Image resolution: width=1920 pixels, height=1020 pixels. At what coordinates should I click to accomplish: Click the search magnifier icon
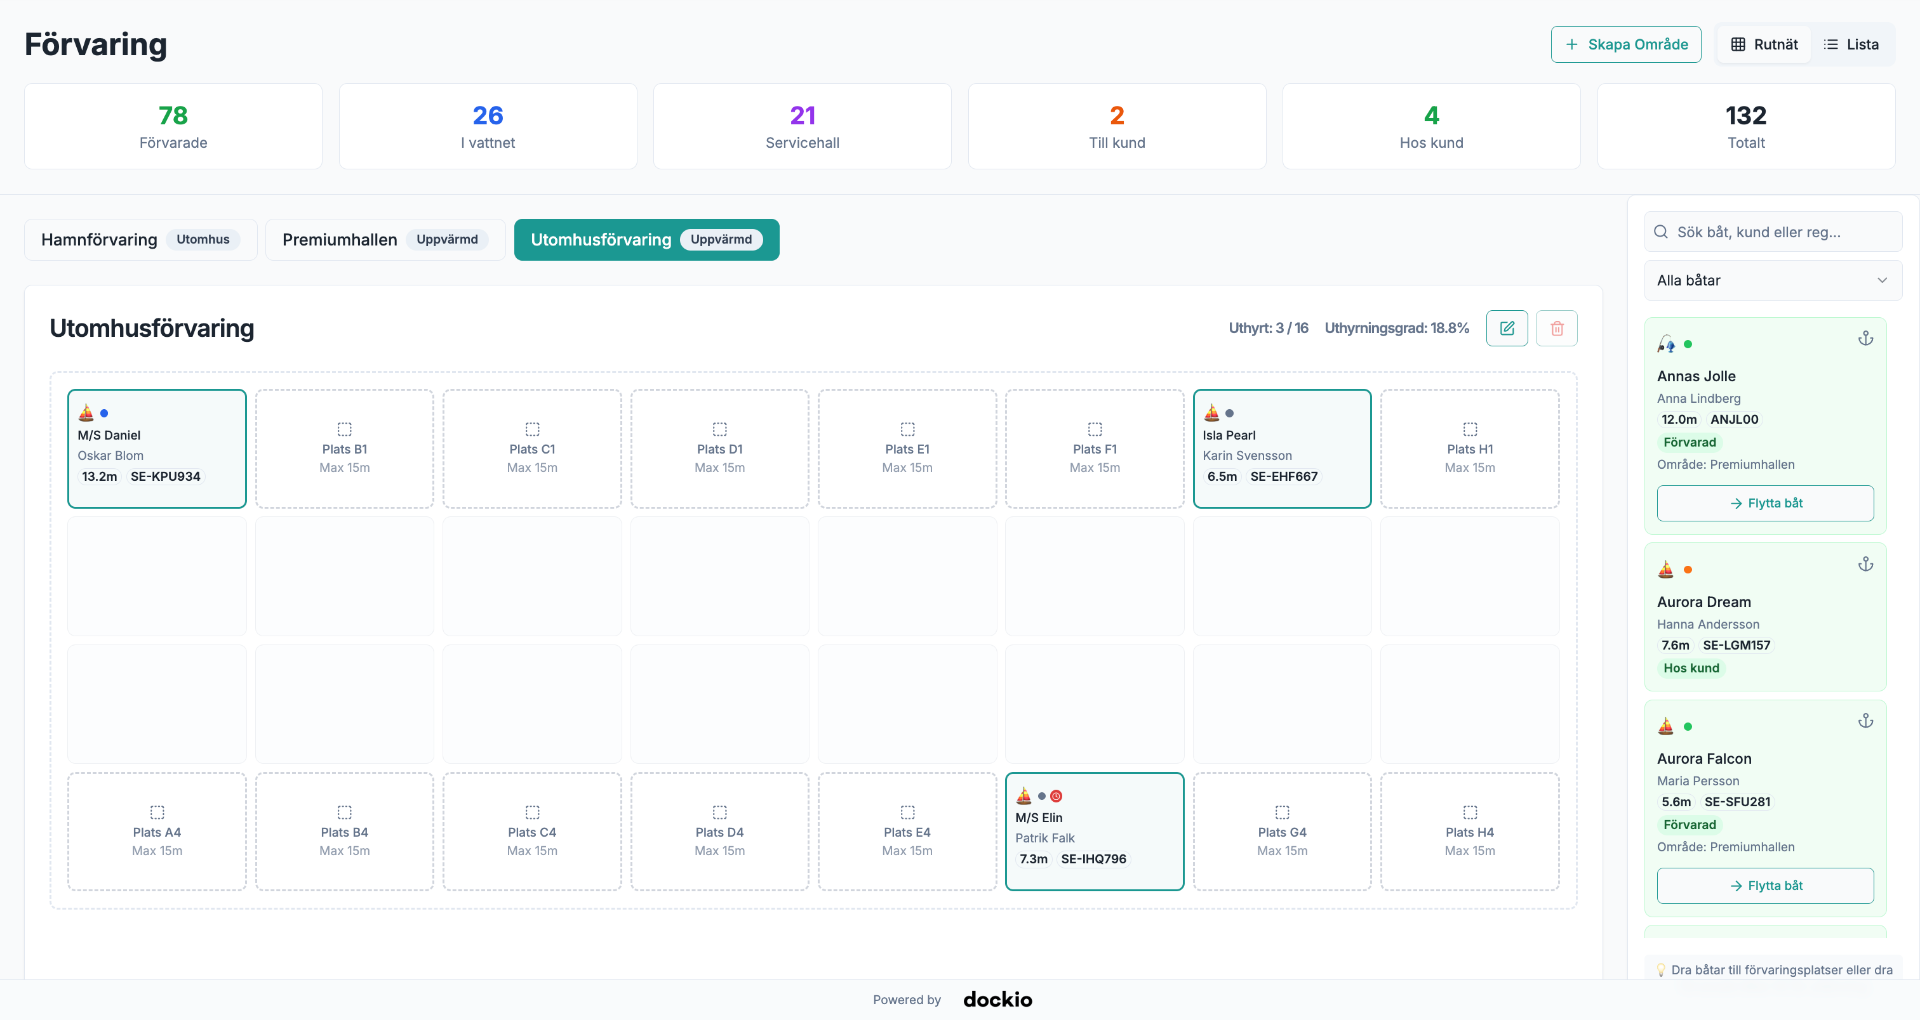1661,232
